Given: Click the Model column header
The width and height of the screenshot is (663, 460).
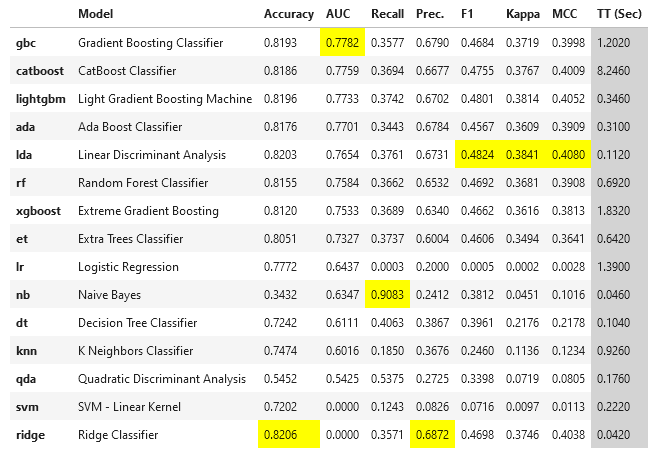Looking at the screenshot, I should (x=96, y=14).
